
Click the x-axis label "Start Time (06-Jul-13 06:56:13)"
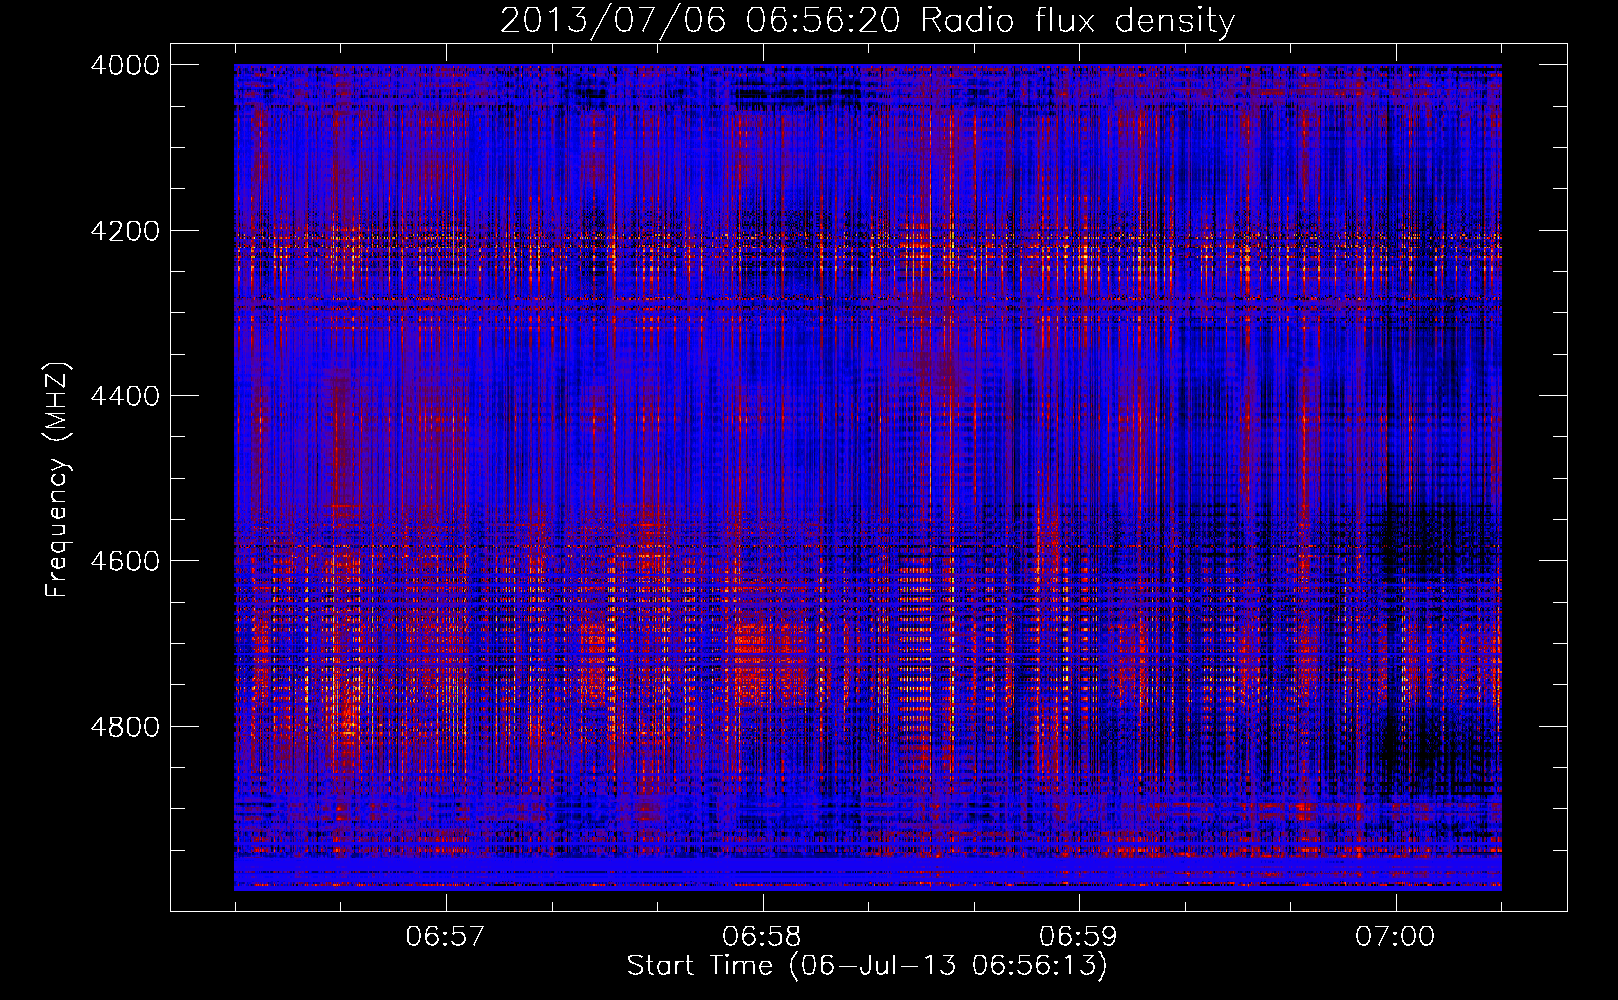(867, 966)
